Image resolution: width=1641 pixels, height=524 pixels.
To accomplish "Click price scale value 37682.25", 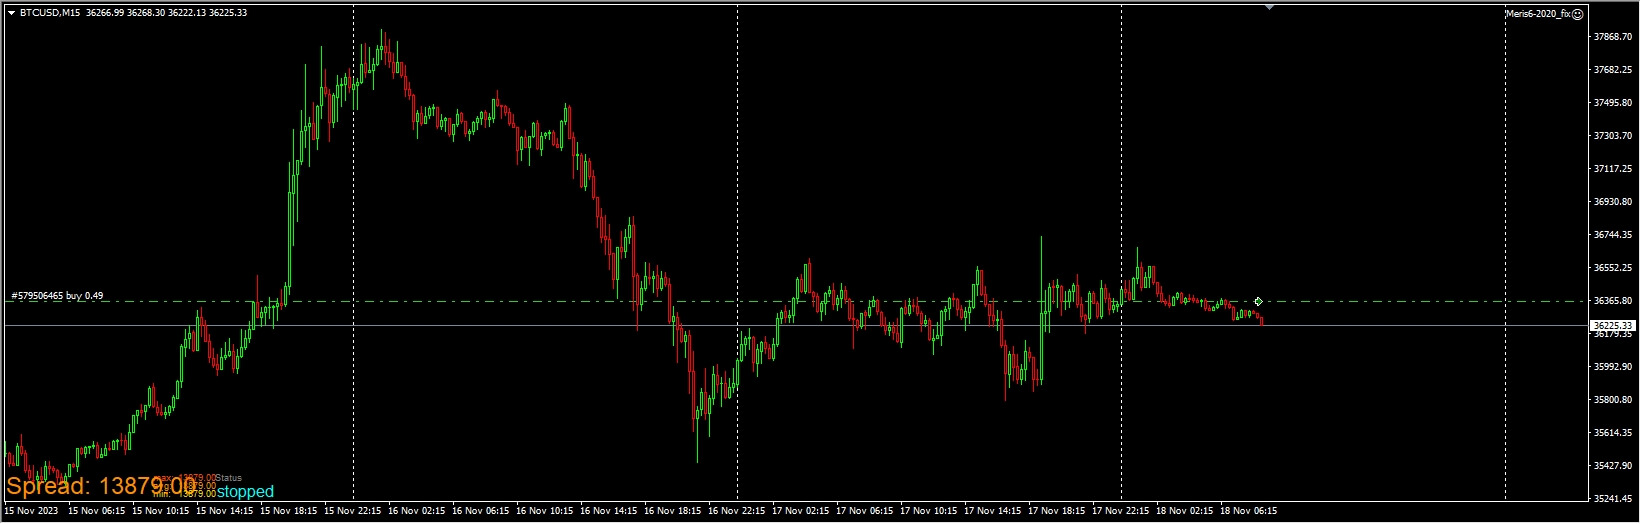I will tap(1614, 70).
